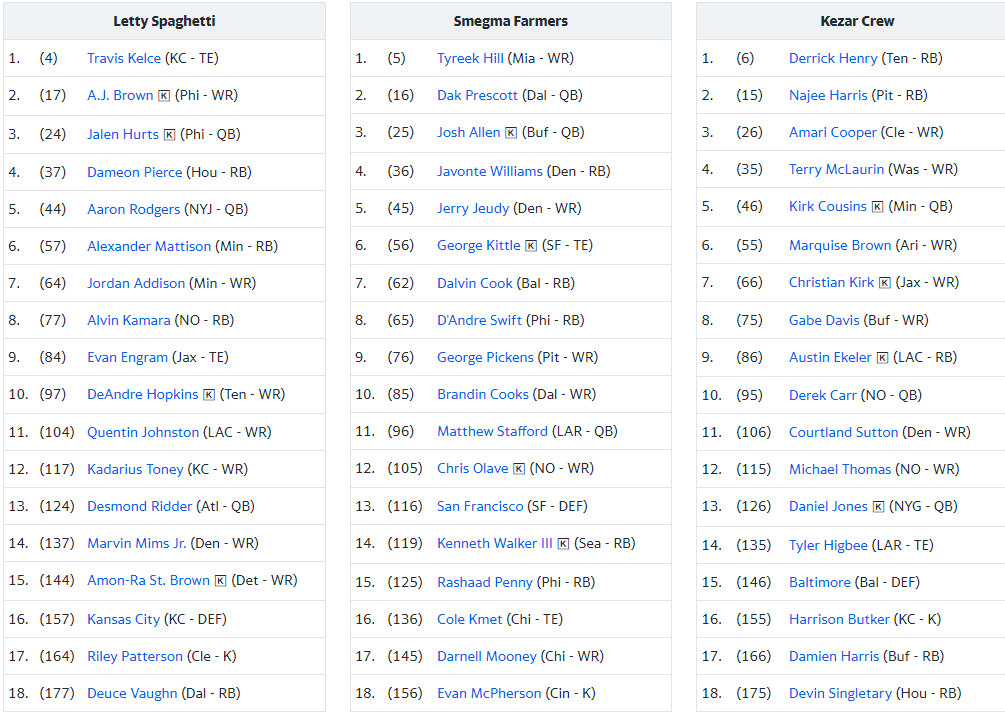Image resolution: width=1005 pixels, height=717 pixels.
Task: Click the keeper icon next to Jalen Hurts
Action: (x=169, y=135)
